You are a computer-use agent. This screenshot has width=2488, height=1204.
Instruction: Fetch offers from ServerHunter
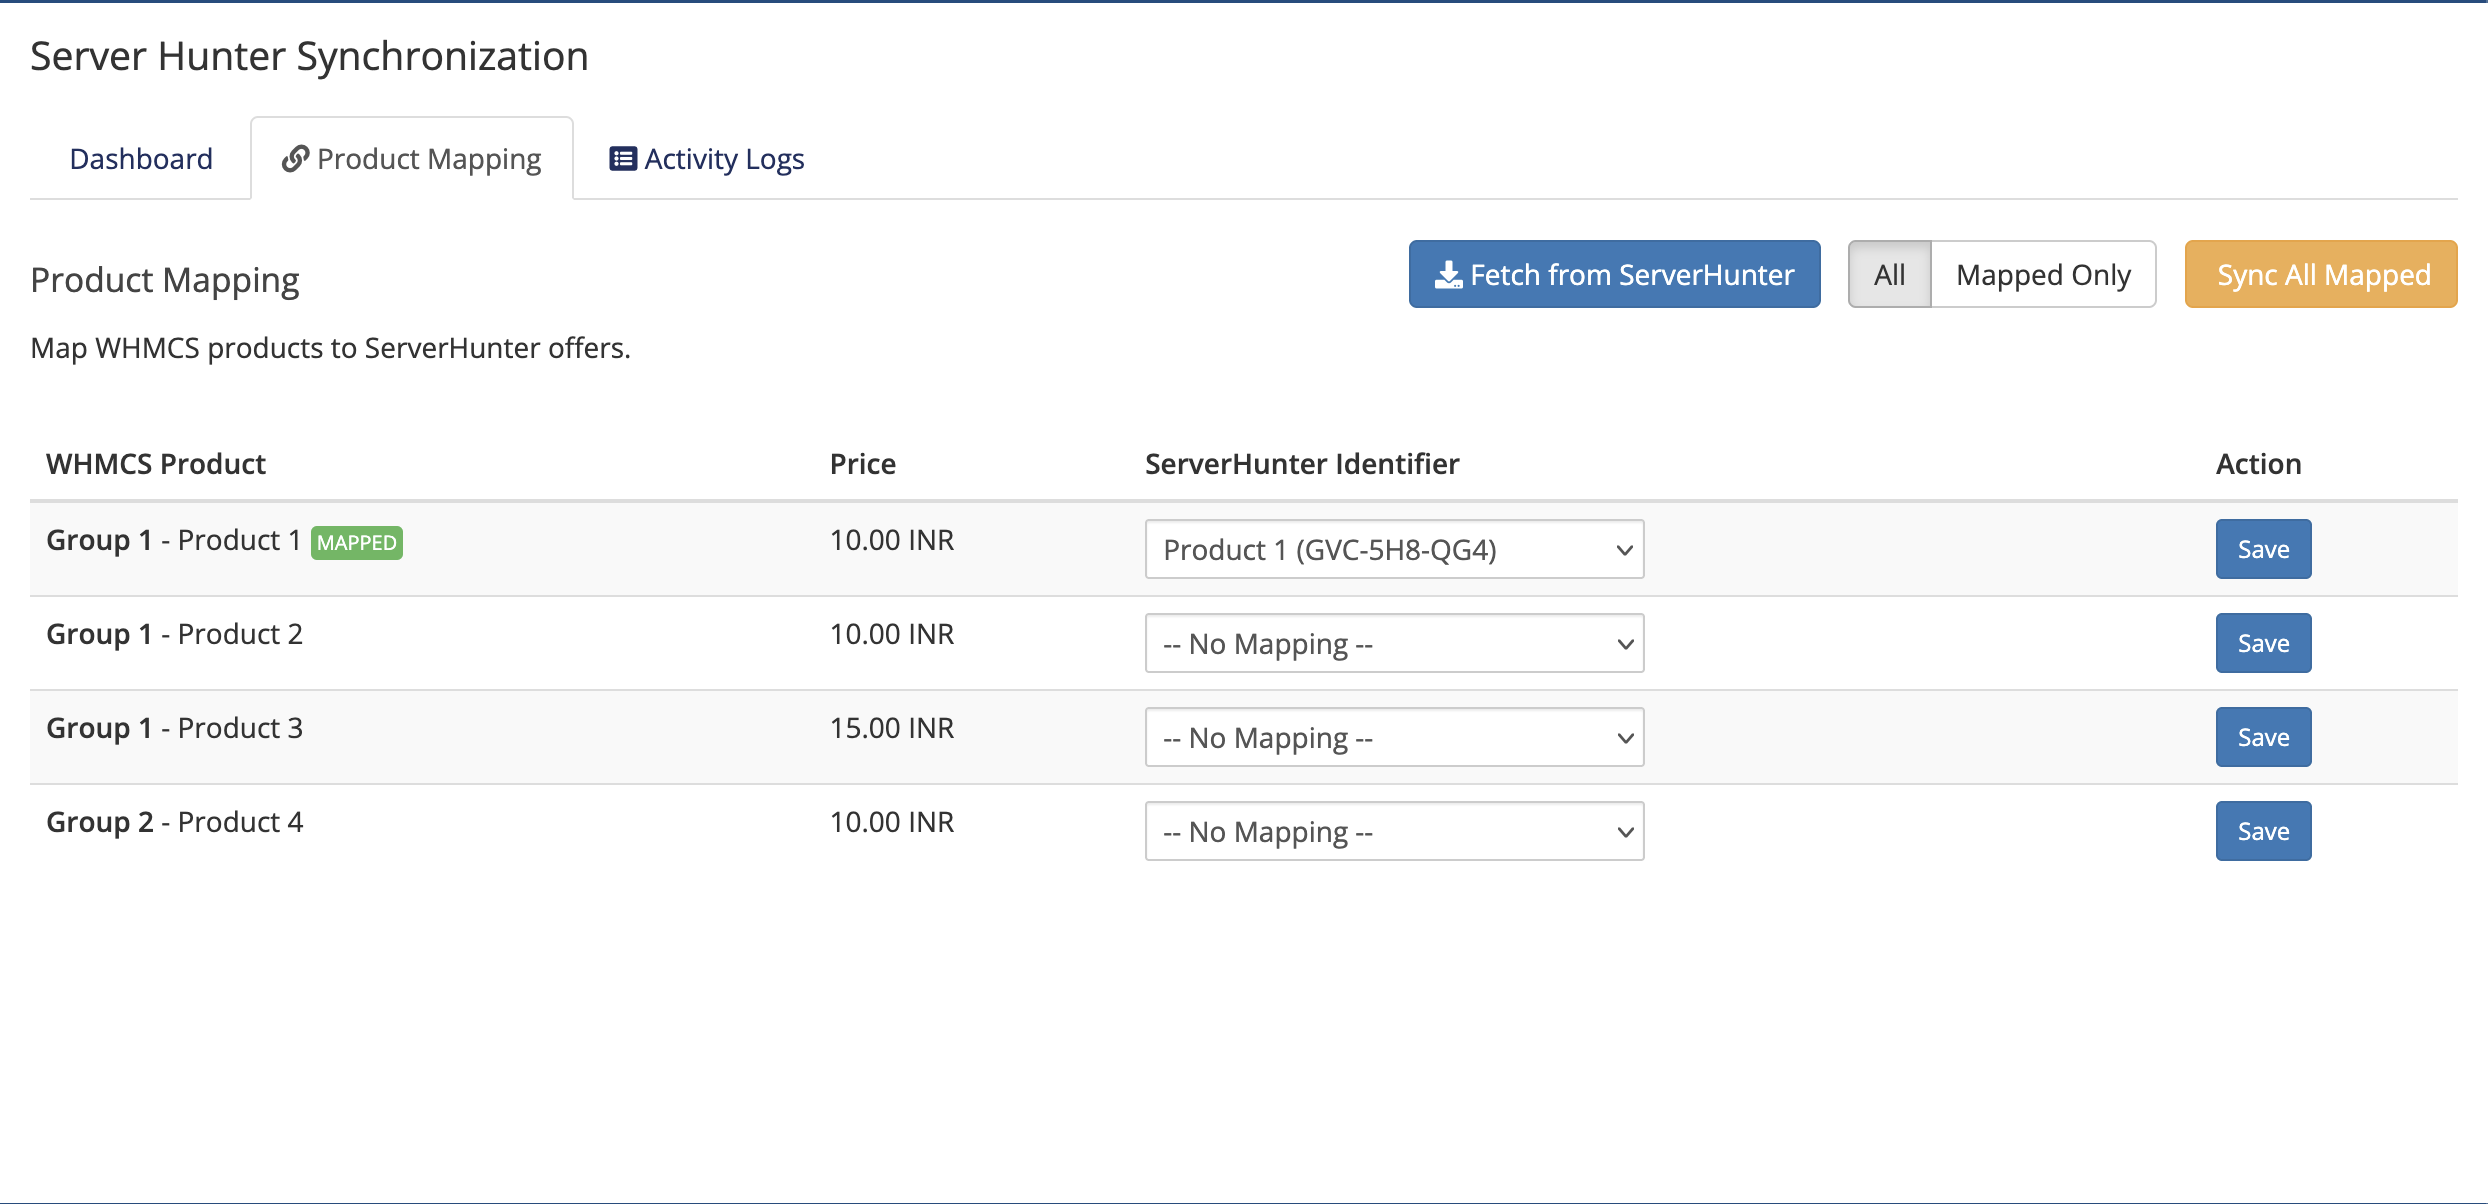click(1614, 274)
